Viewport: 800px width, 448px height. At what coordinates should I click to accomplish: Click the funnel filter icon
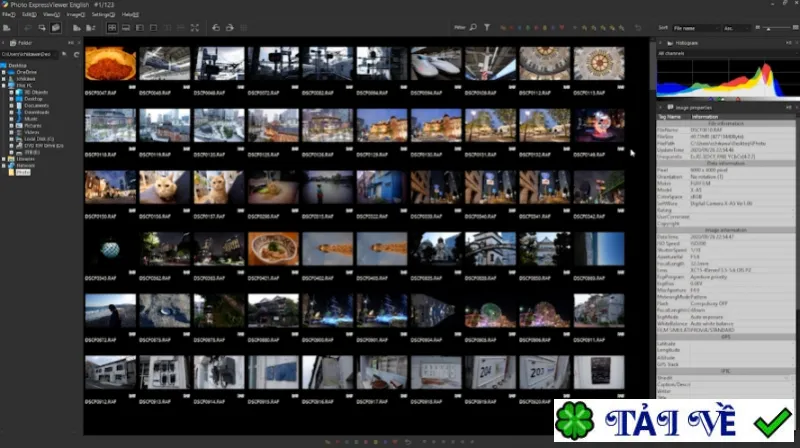point(487,28)
